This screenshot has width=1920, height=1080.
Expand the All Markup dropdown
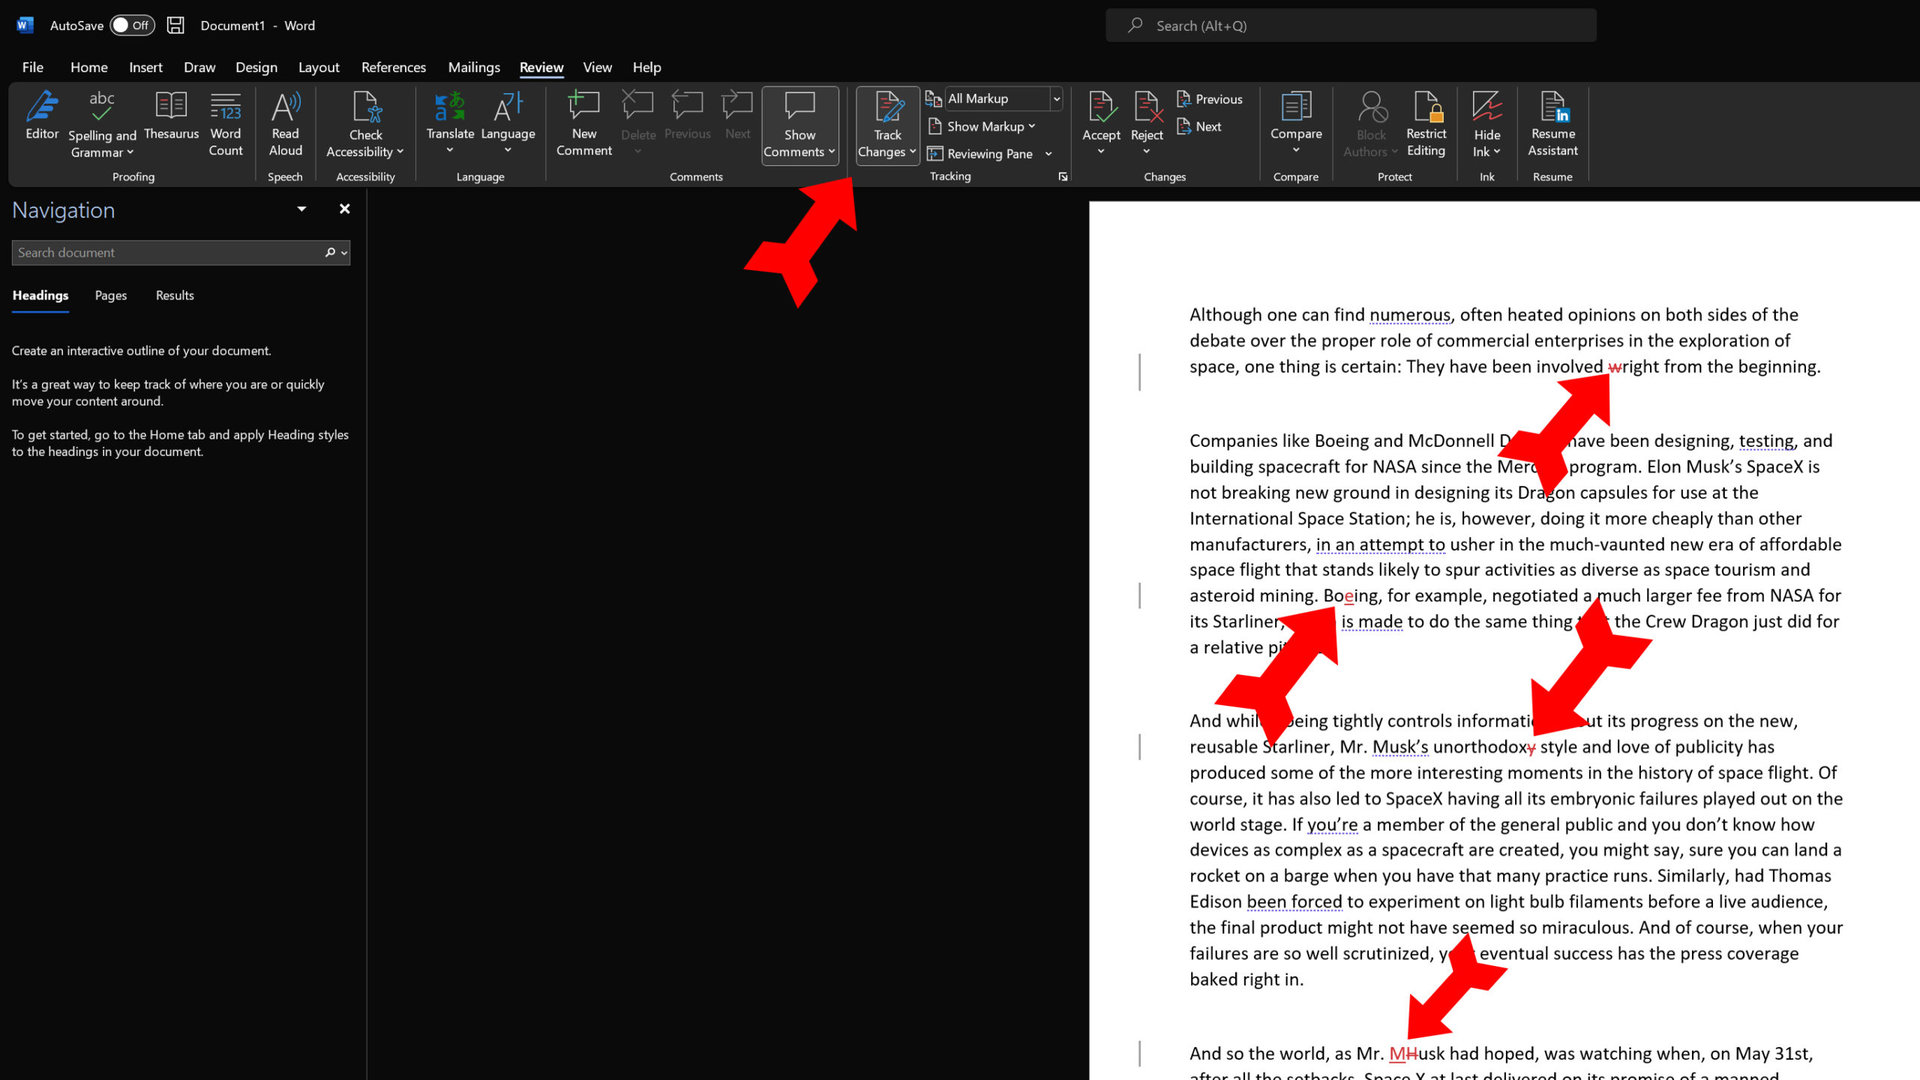tap(1056, 98)
